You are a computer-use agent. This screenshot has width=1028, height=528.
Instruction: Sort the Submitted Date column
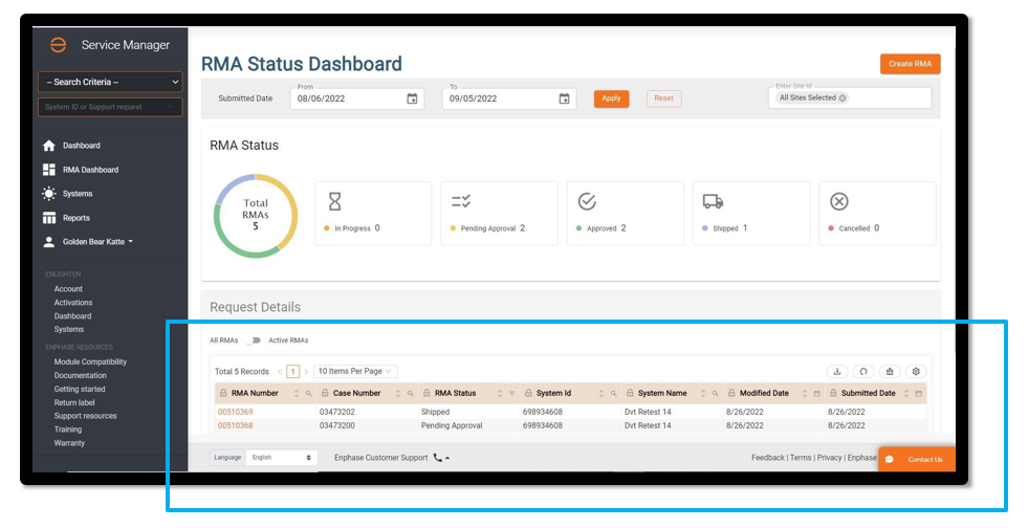[x=906, y=394]
